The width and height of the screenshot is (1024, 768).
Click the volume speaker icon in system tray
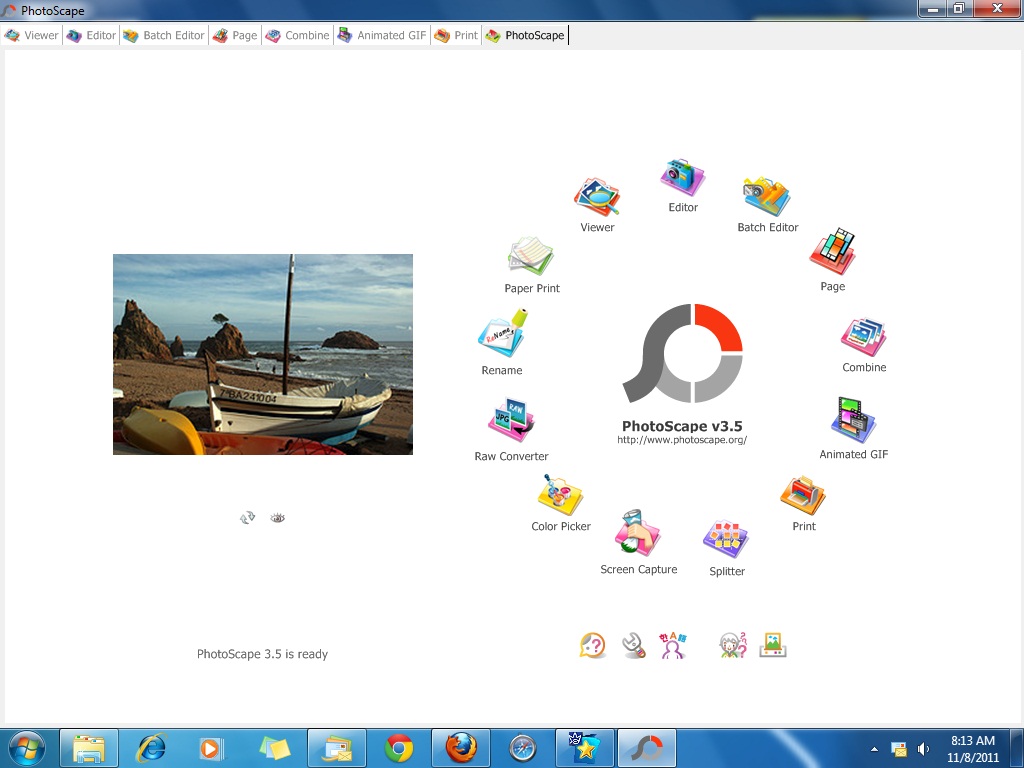pyautogui.click(x=923, y=749)
